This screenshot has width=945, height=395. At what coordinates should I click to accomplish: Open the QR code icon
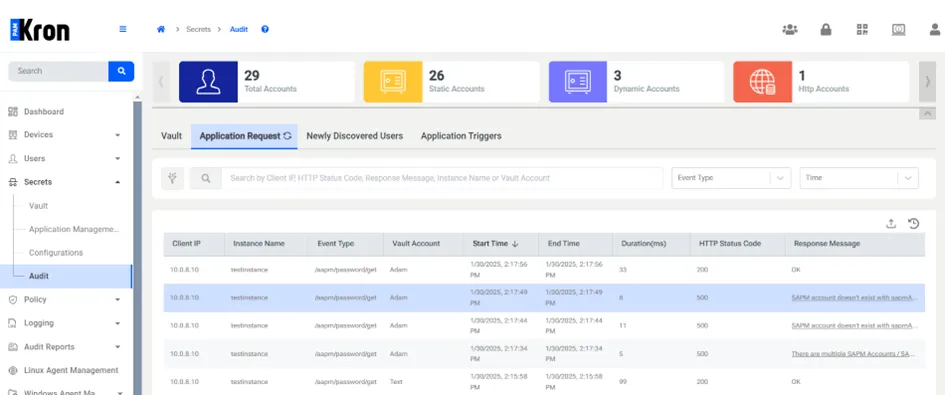[862, 30]
